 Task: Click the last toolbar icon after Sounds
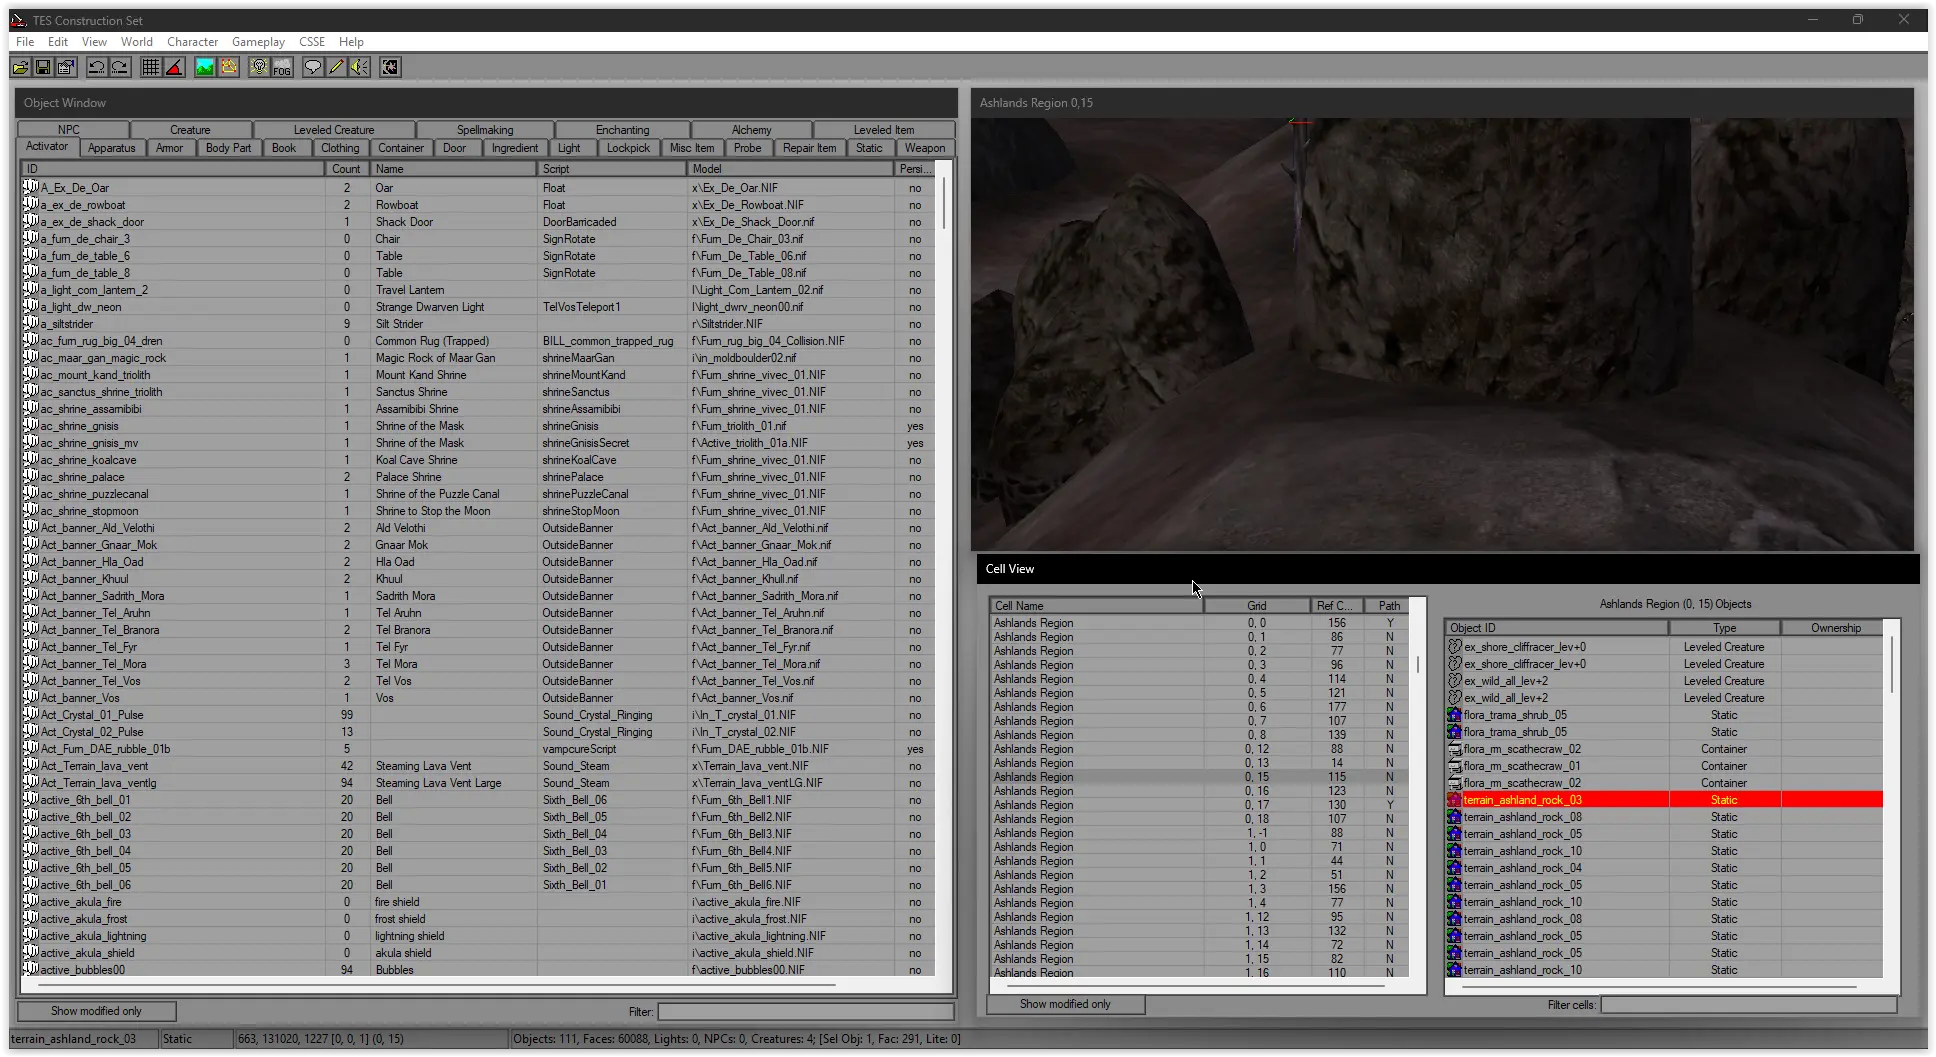click(390, 67)
